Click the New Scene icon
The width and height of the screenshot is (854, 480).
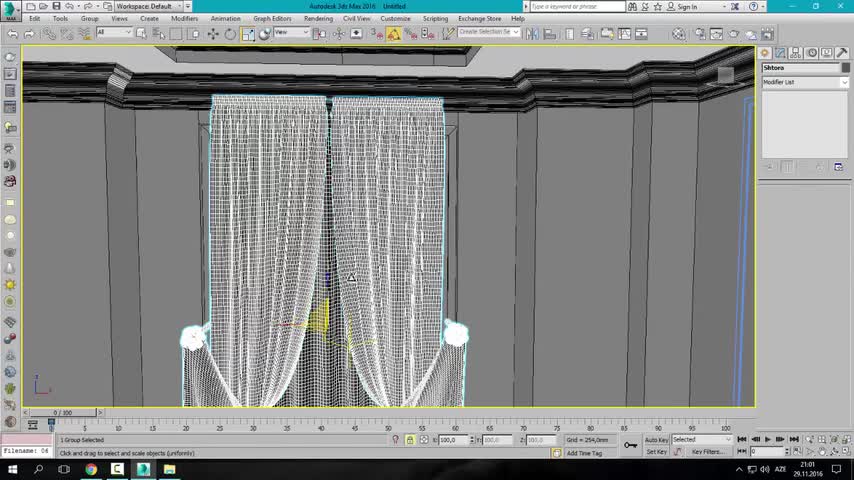30,6
